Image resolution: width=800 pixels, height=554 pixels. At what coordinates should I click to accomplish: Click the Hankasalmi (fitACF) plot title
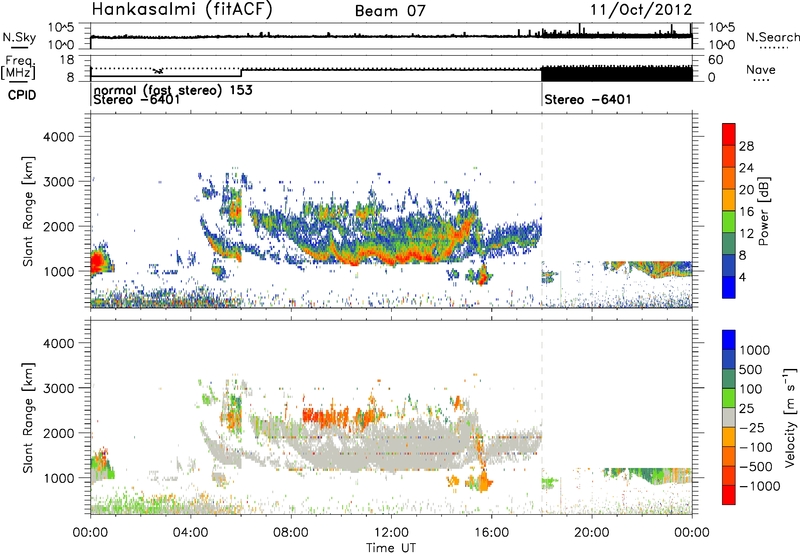(x=182, y=10)
